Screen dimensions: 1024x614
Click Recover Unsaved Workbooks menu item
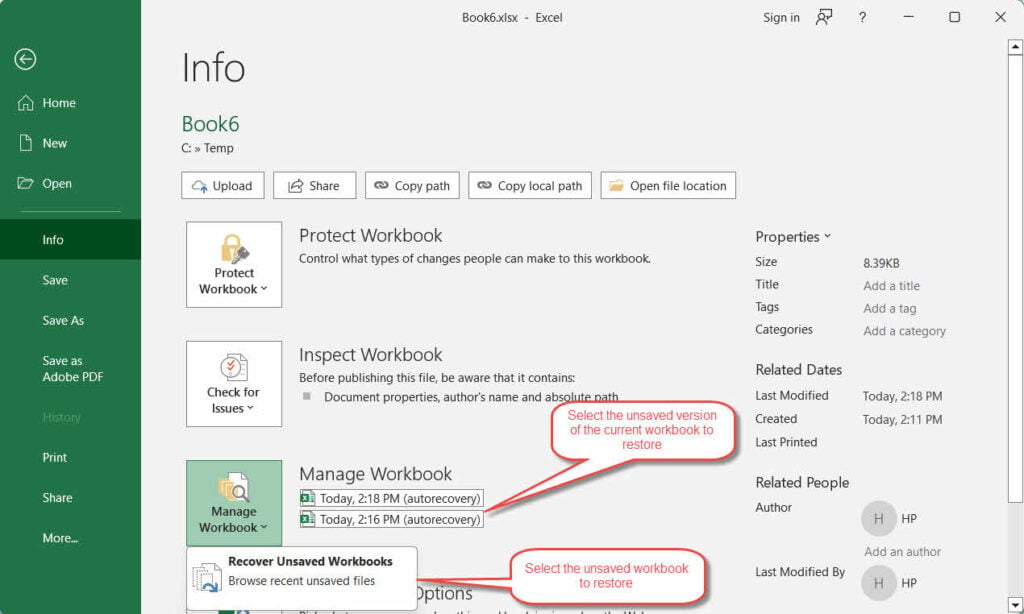[302, 579]
